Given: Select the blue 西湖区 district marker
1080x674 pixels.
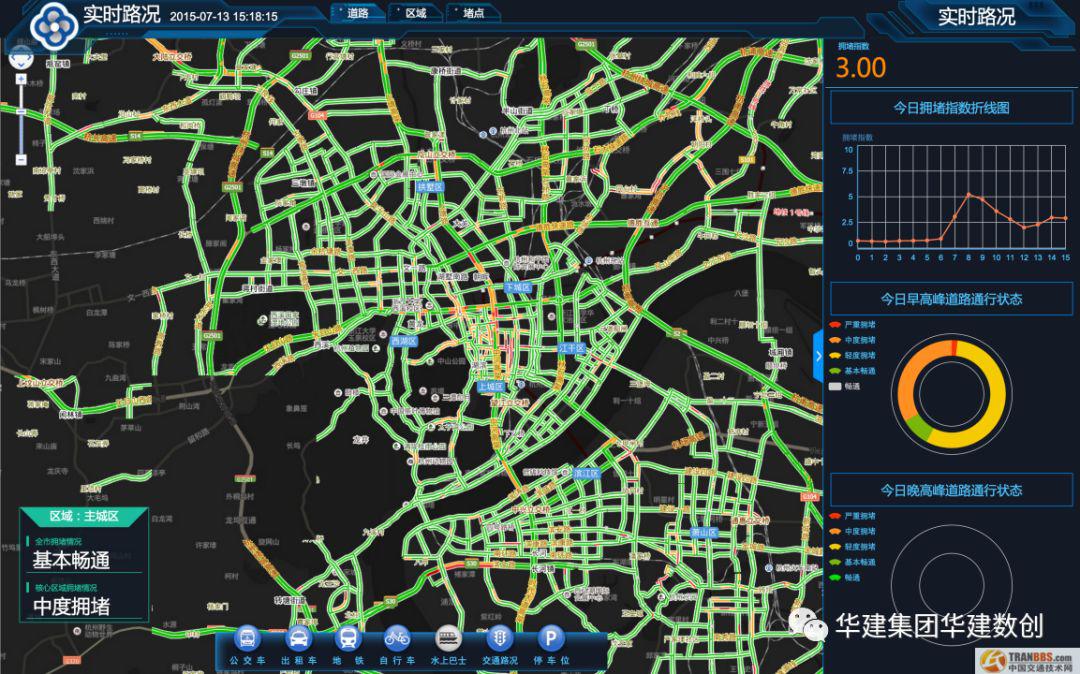Looking at the screenshot, I should (404, 341).
